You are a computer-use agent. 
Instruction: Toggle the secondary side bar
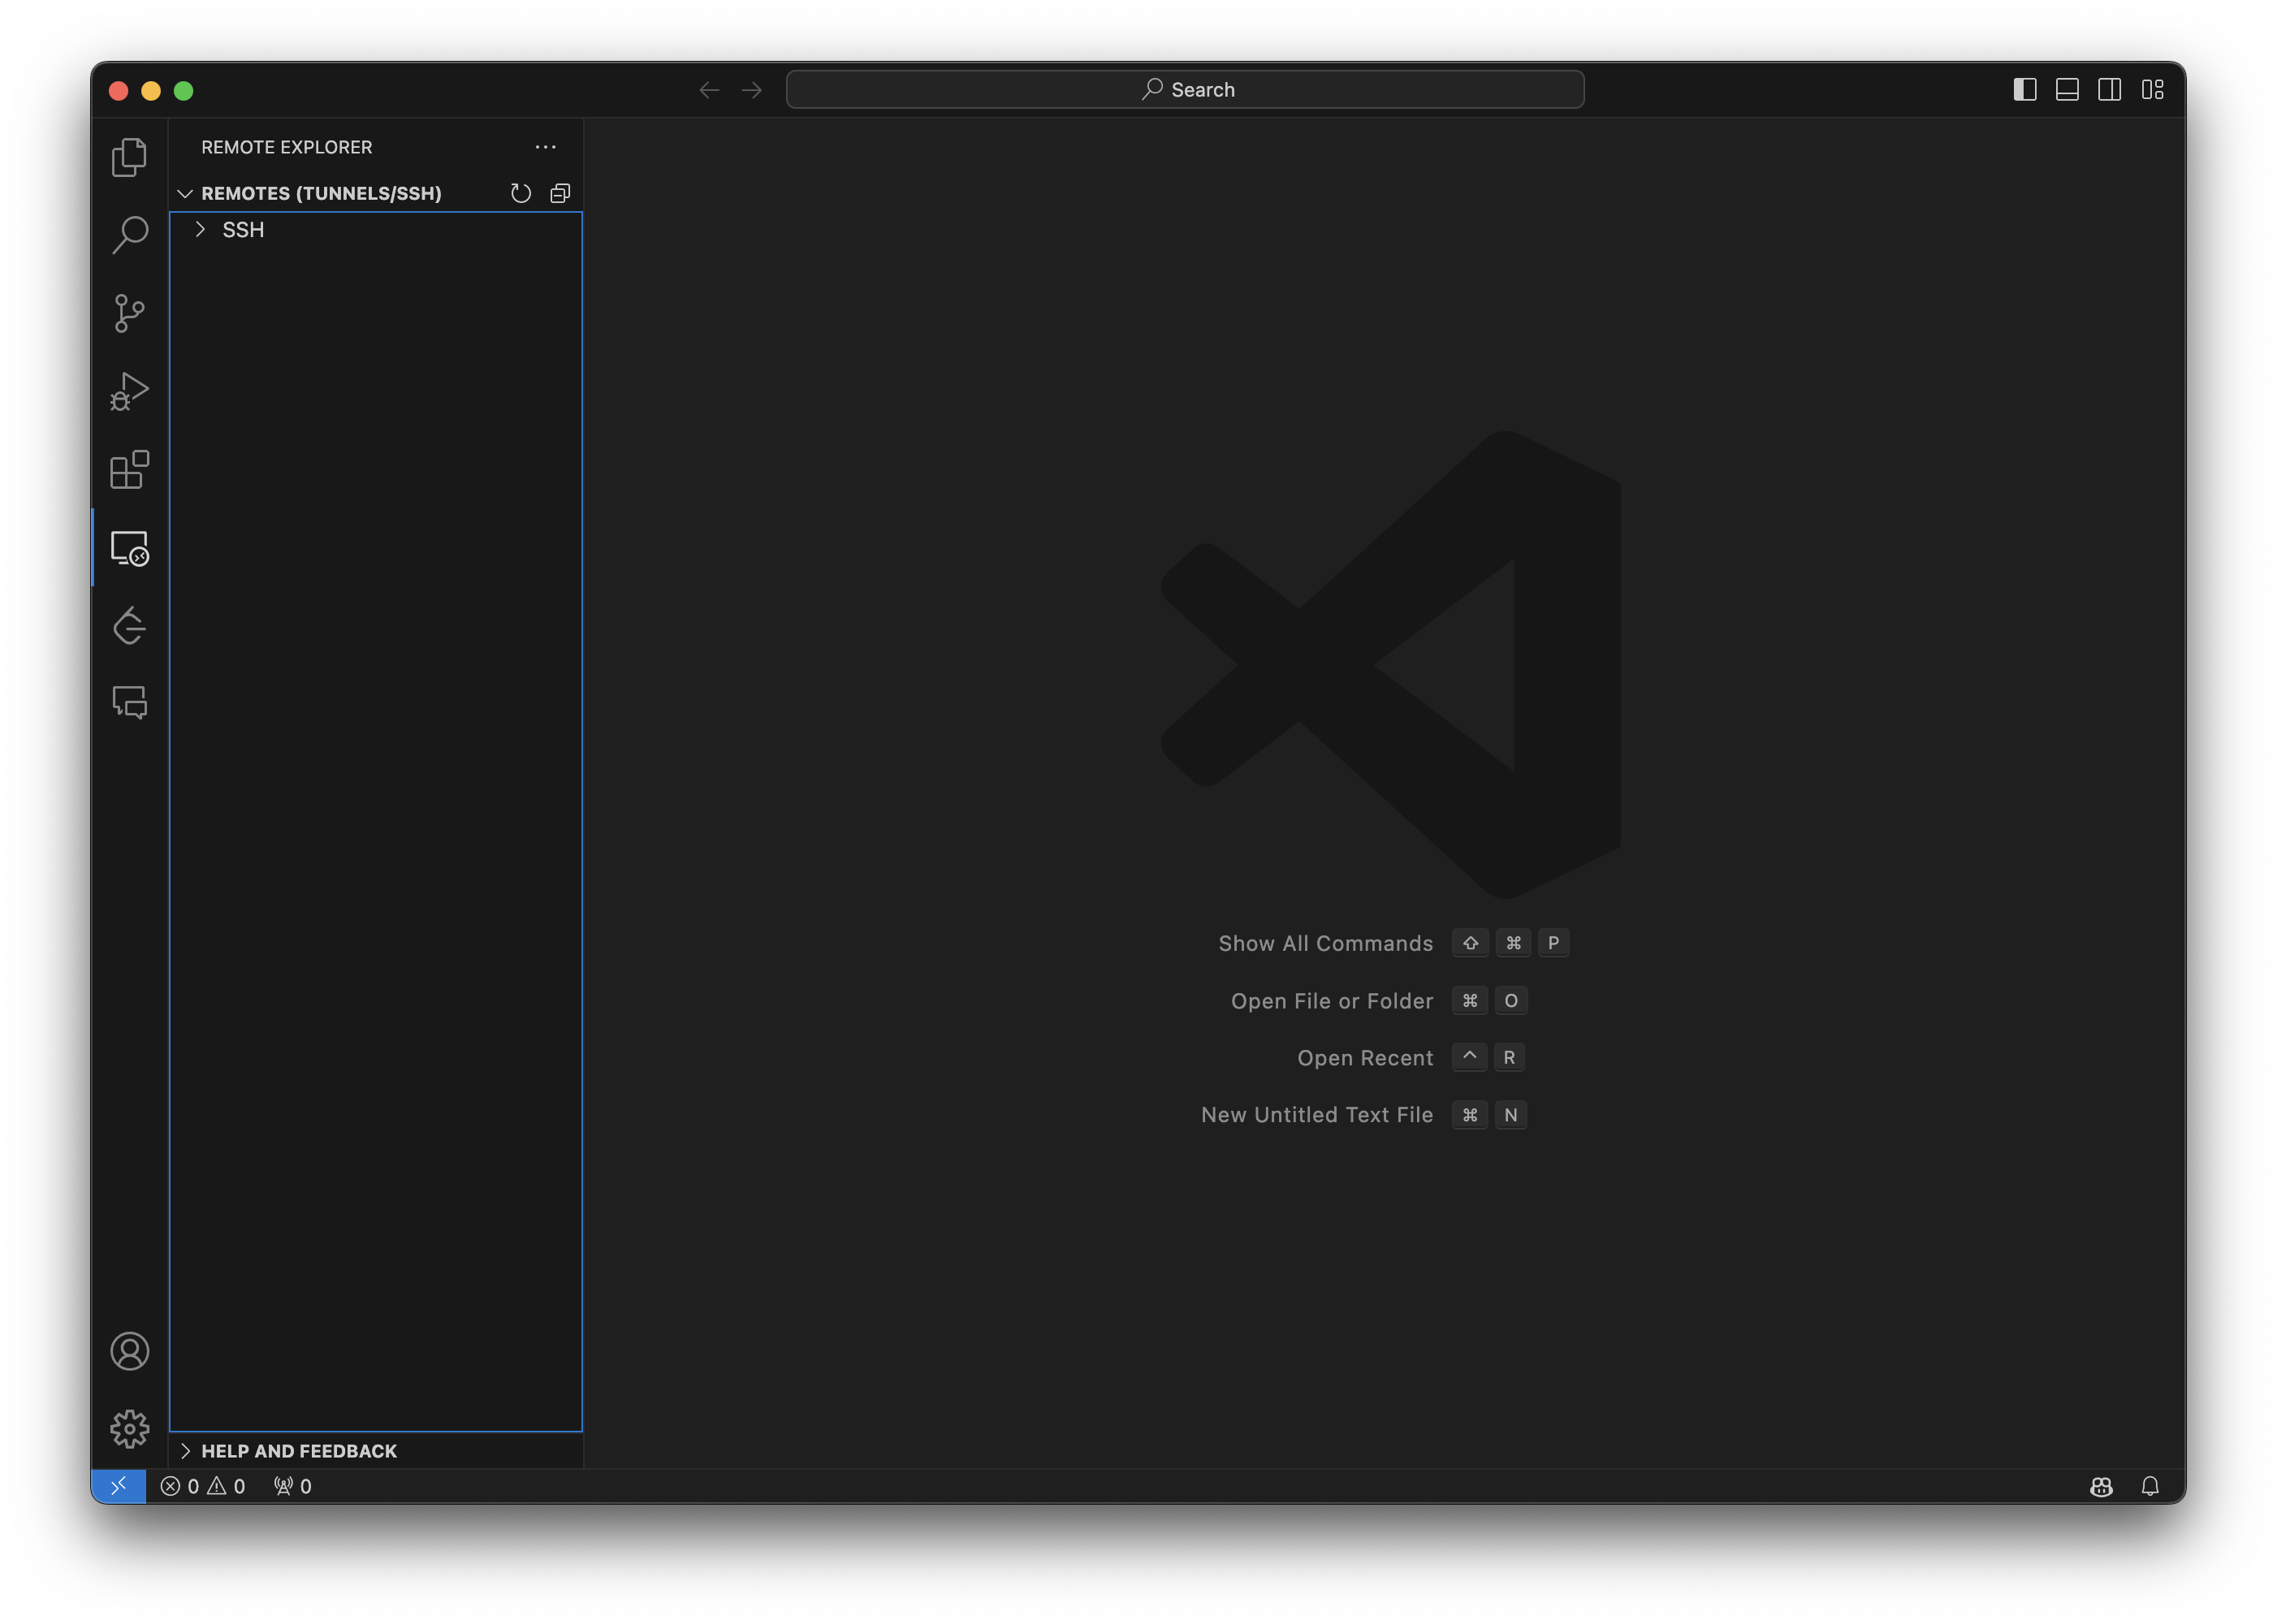pos(2109,90)
